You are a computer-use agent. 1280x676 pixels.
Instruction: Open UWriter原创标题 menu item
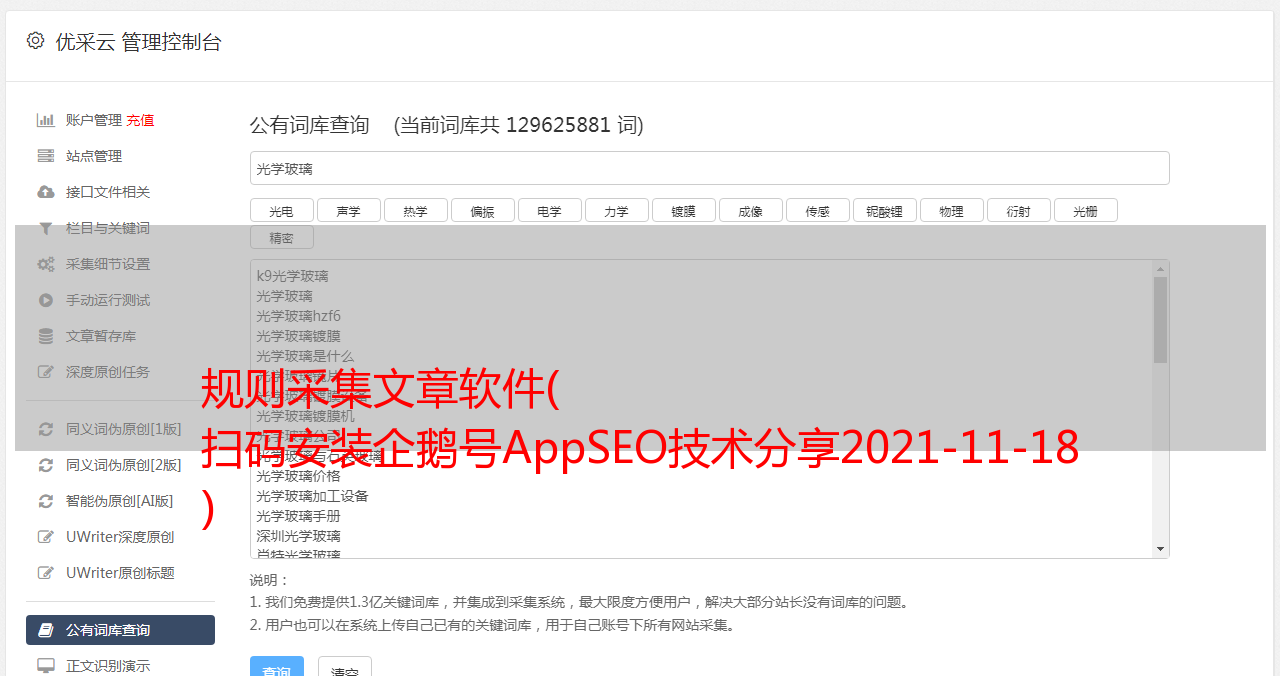(x=120, y=573)
